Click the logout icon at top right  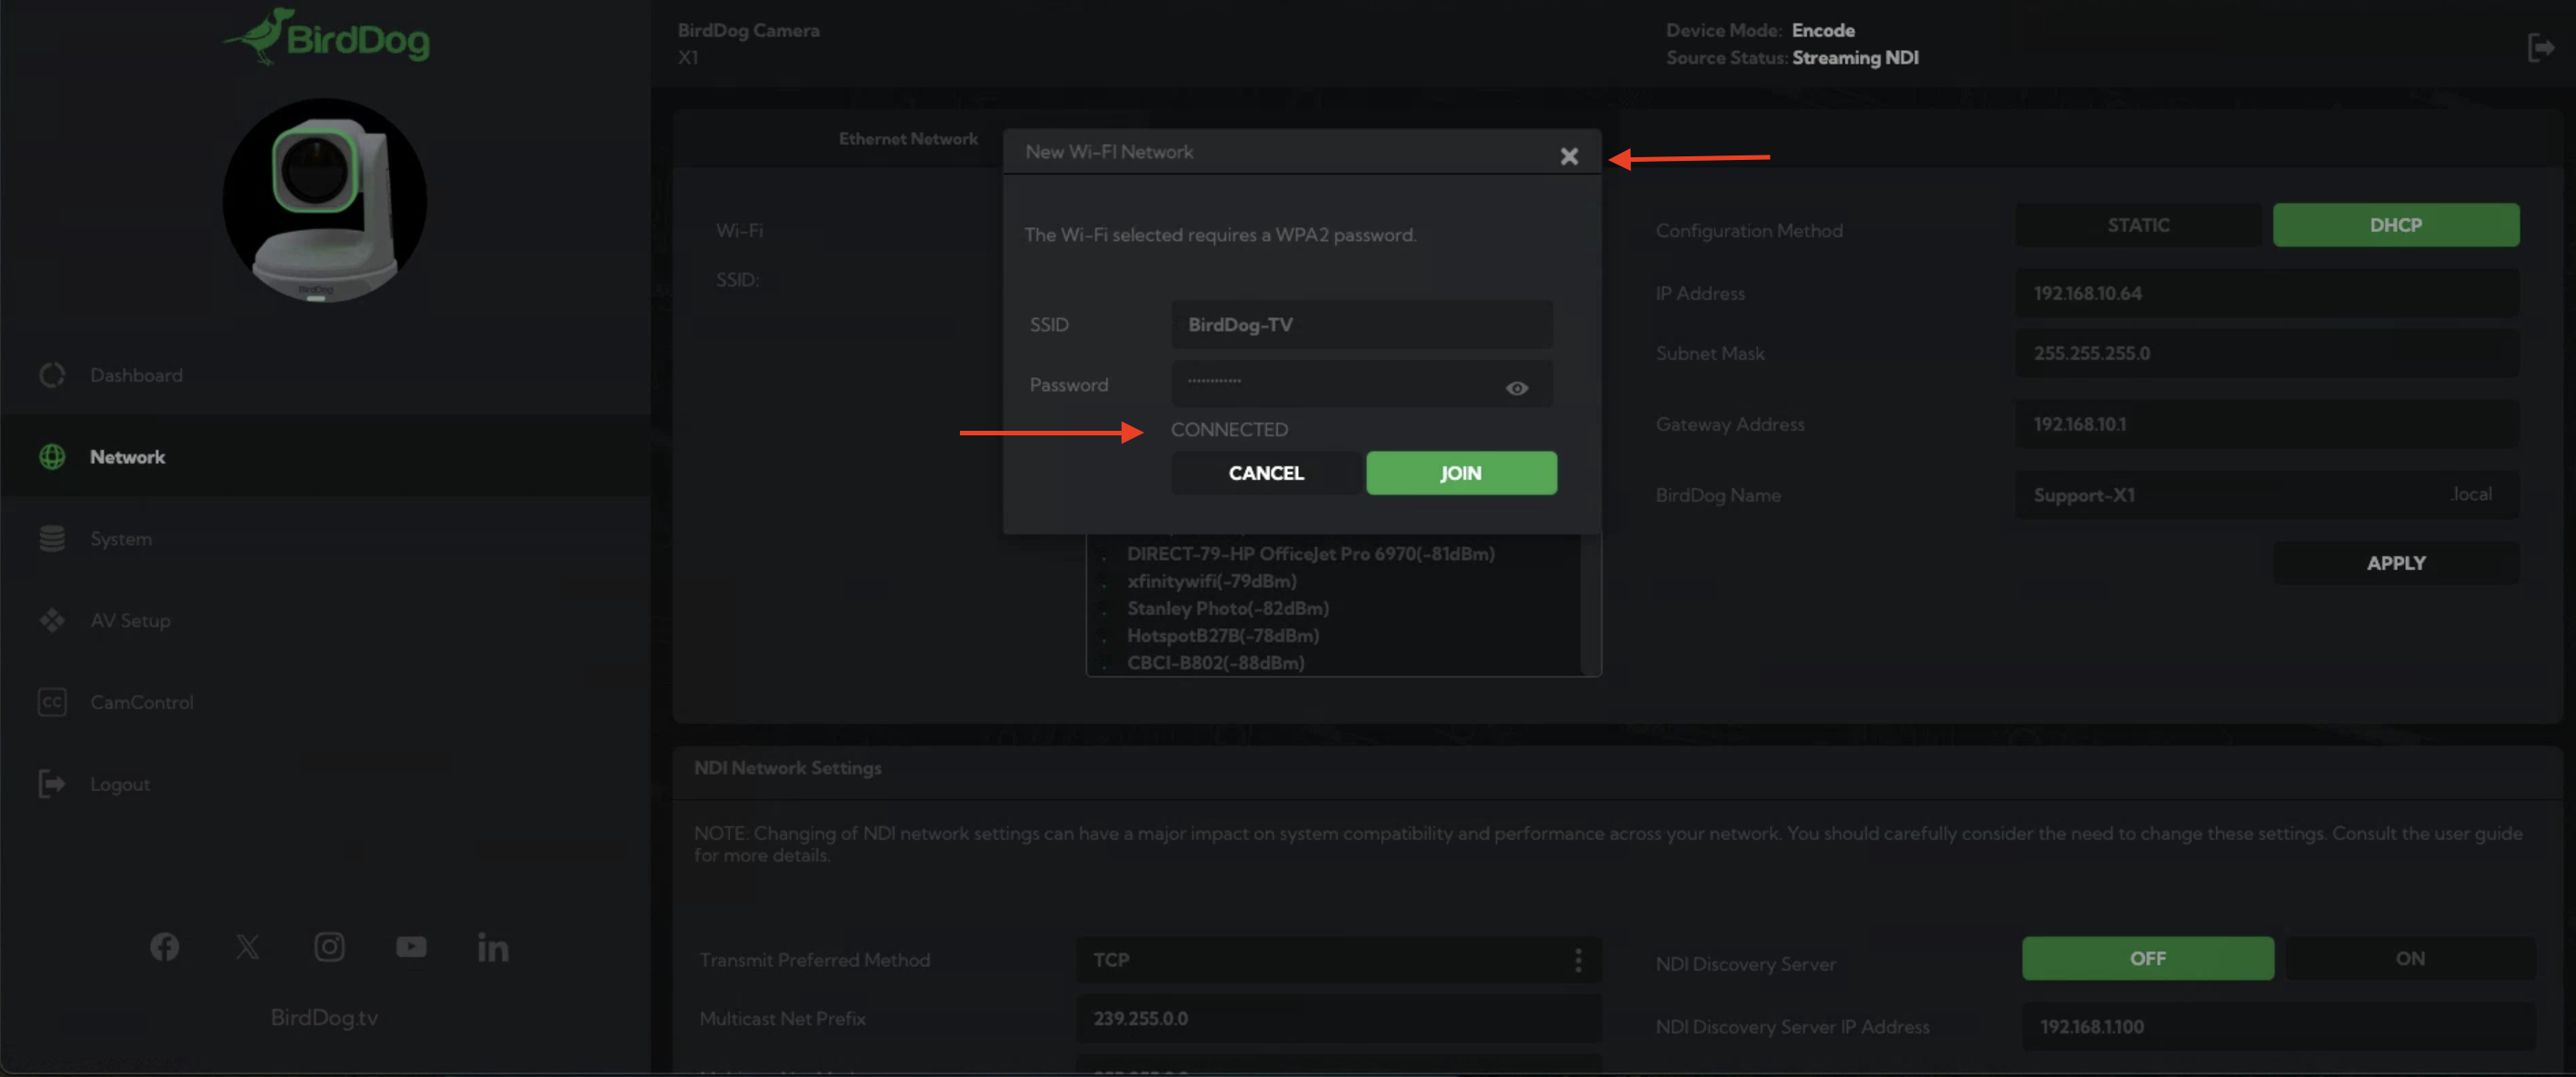click(2540, 47)
